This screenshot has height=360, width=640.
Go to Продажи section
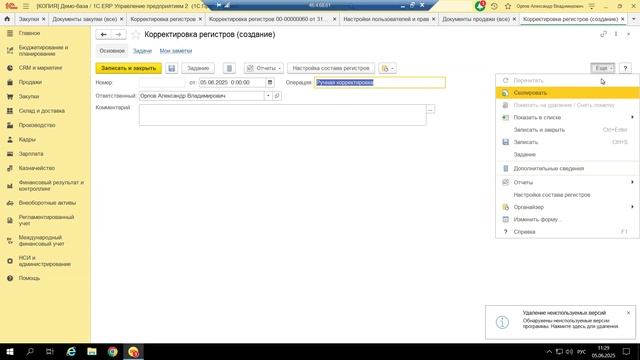click(x=30, y=82)
